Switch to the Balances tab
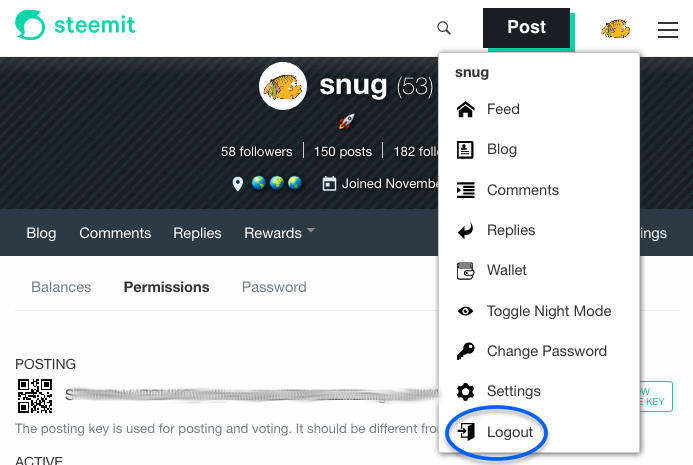The image size is (693, 465). click(61, 287)
